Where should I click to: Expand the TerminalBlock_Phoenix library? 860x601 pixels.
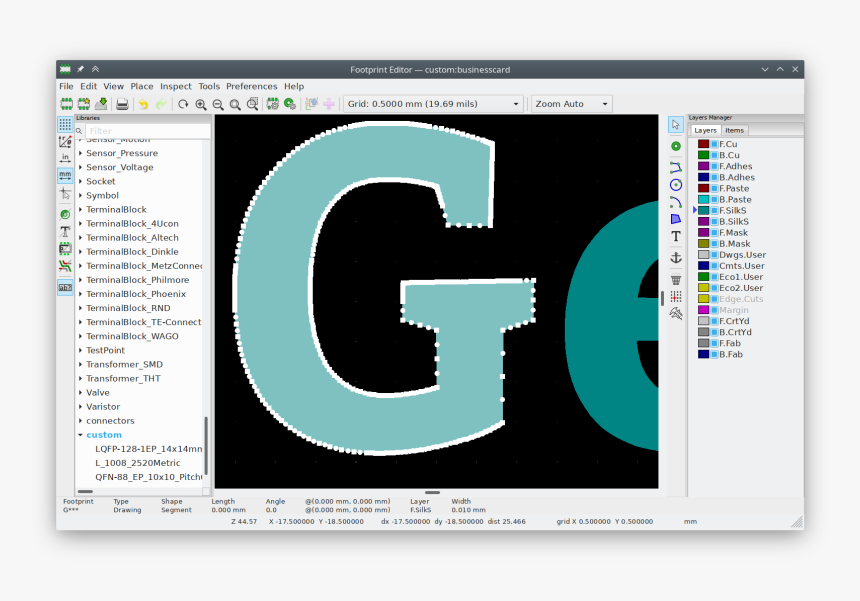[x=81, y=294]
